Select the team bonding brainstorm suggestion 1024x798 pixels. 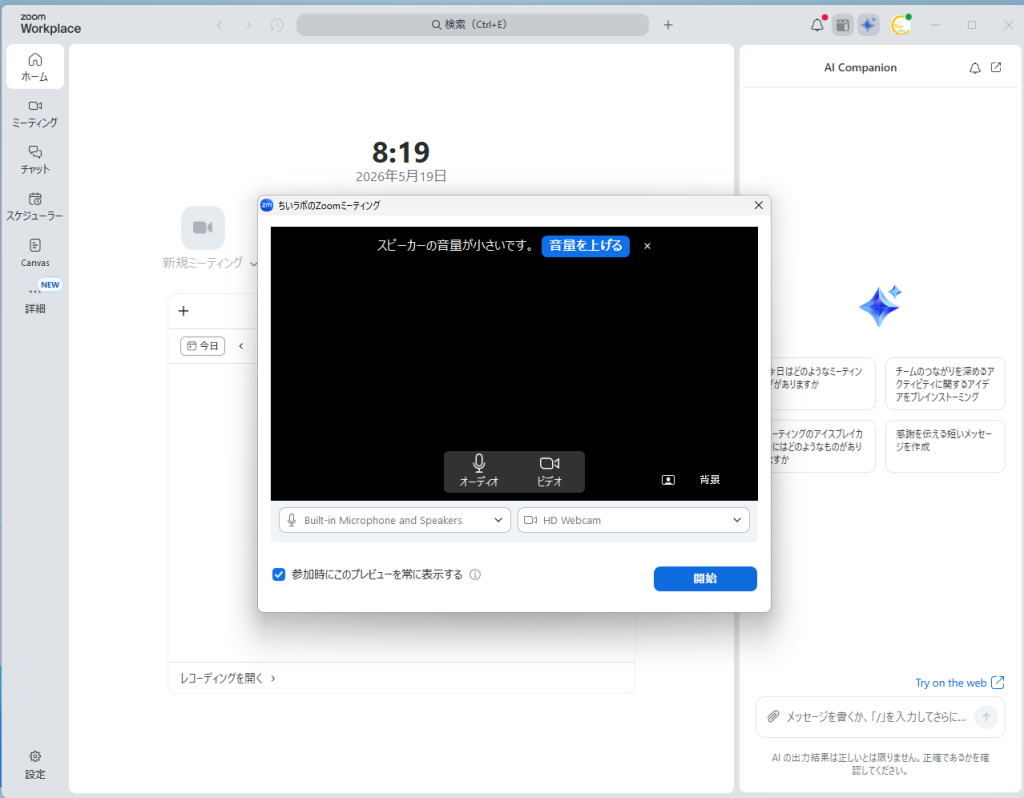944,384
